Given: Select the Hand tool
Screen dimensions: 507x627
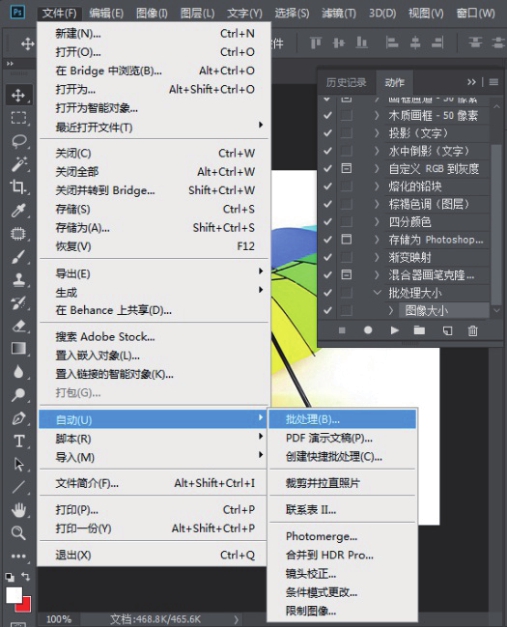Looking at the screenshot, I should (x=18, y=510).
